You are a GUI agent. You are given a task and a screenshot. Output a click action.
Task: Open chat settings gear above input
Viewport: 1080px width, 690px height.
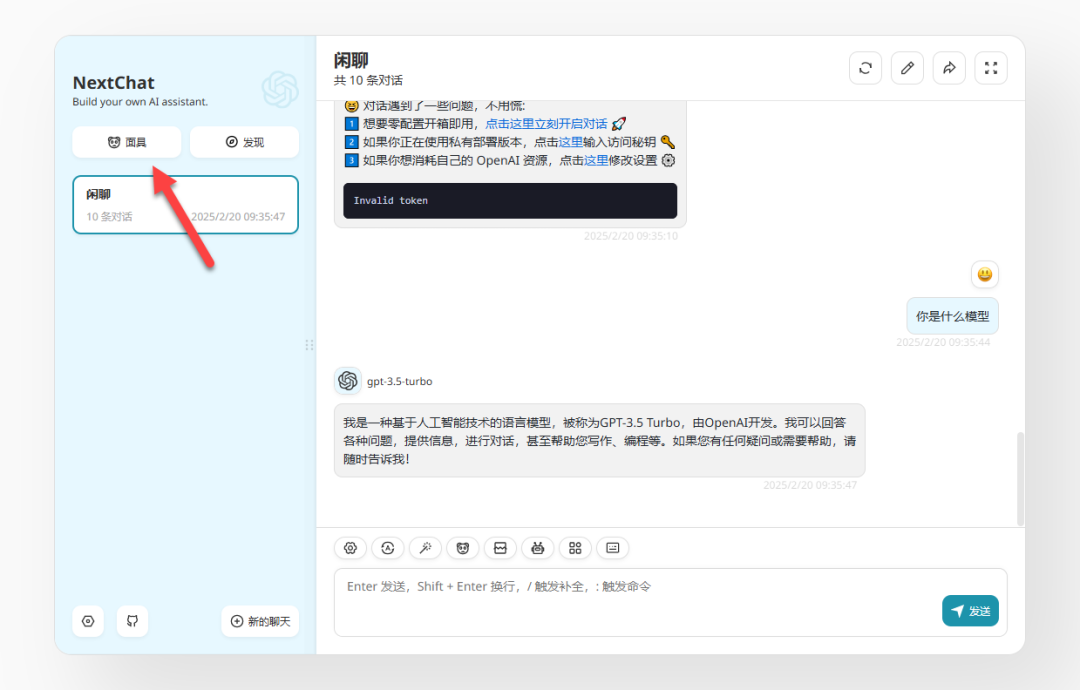tap(351, 548)
